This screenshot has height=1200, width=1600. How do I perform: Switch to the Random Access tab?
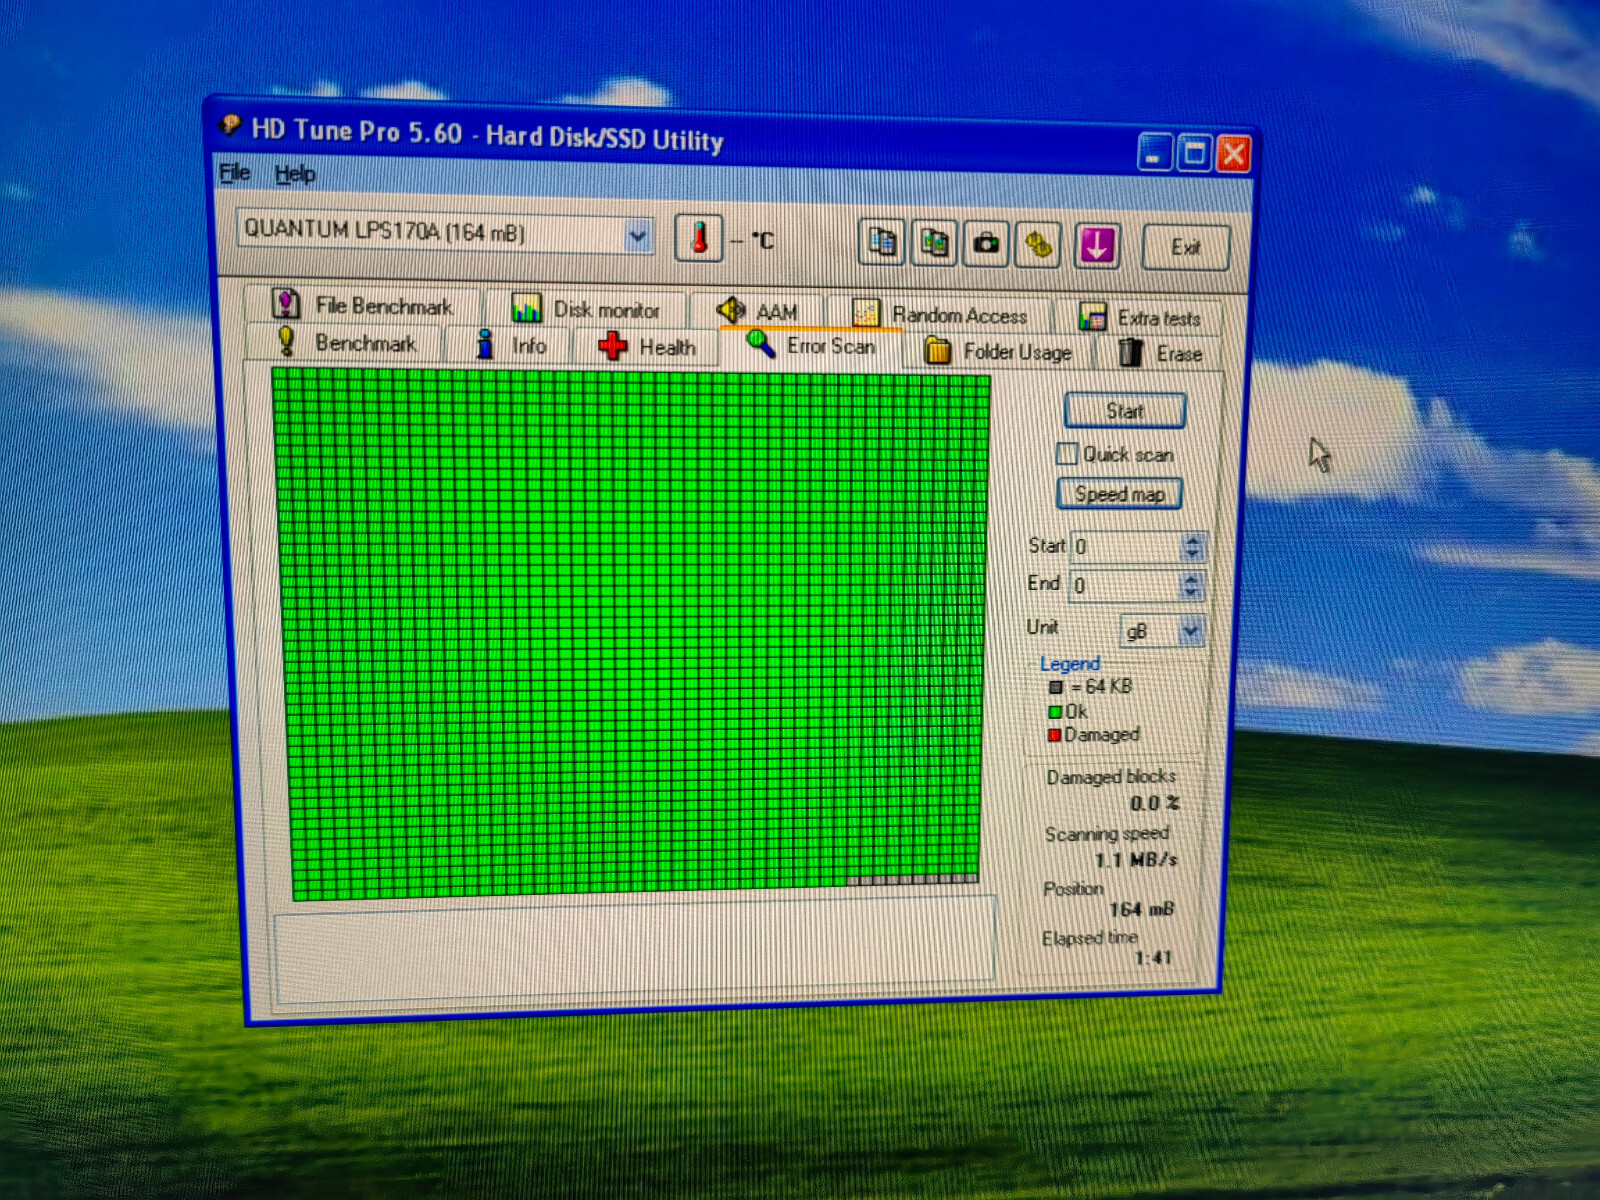(x=940, y=315)
